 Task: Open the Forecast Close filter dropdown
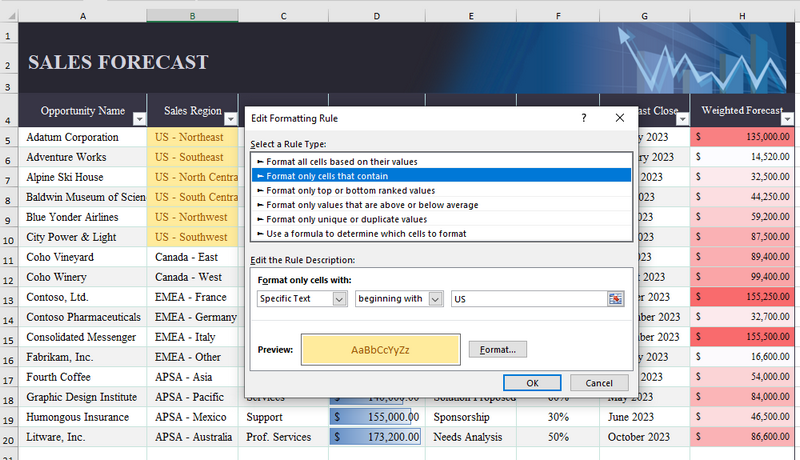682,119
